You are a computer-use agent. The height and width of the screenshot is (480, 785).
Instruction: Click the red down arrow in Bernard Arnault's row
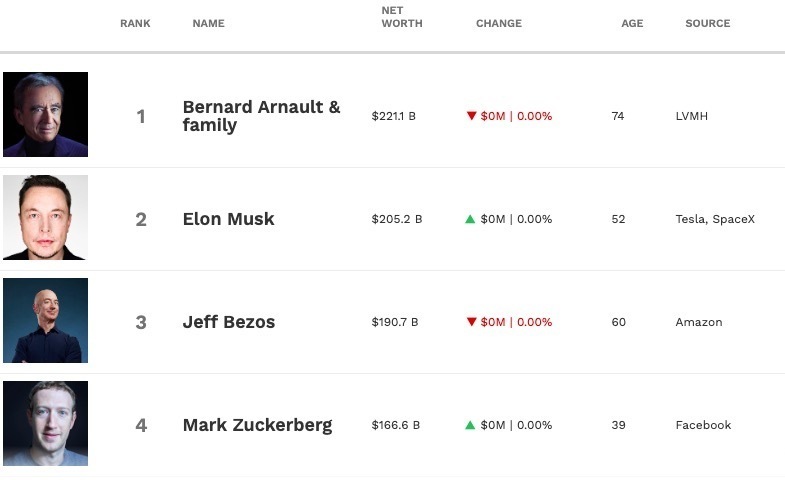(x=471, y=116)
